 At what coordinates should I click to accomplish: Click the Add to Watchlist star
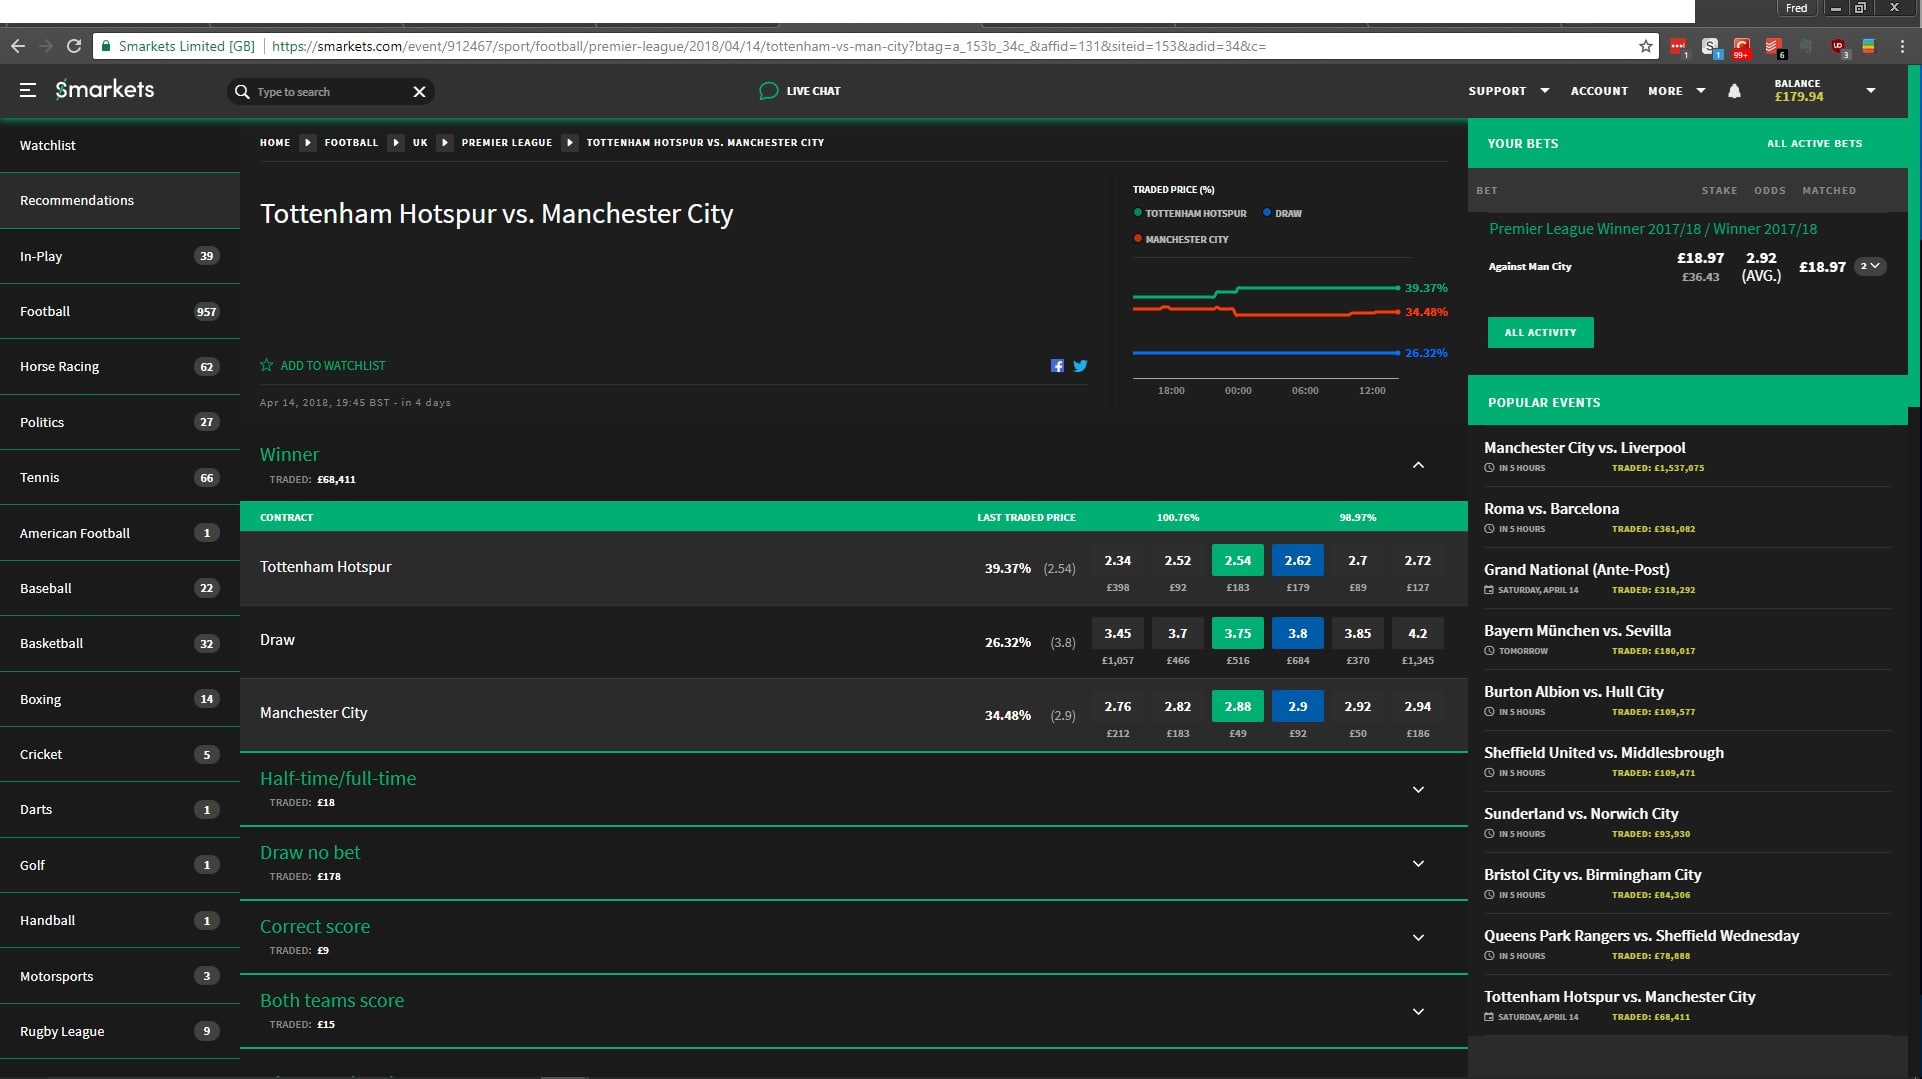tap(267, 365)
